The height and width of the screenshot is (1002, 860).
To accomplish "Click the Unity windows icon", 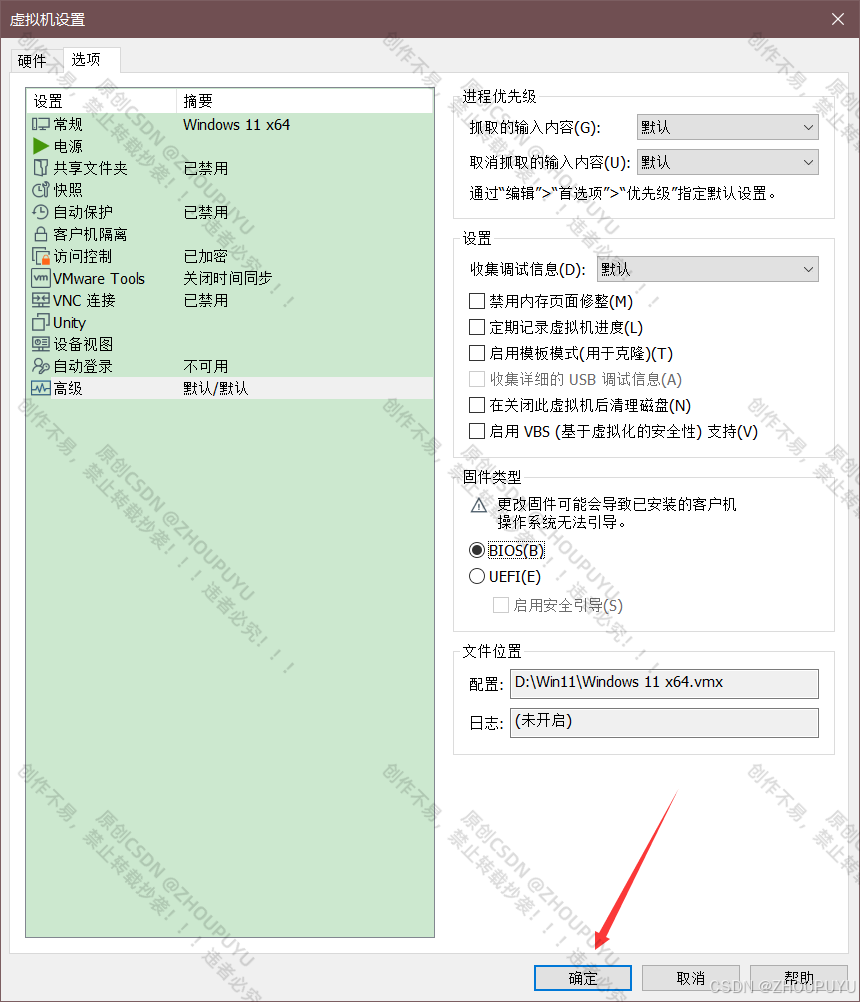I will [x=41, y=322].
